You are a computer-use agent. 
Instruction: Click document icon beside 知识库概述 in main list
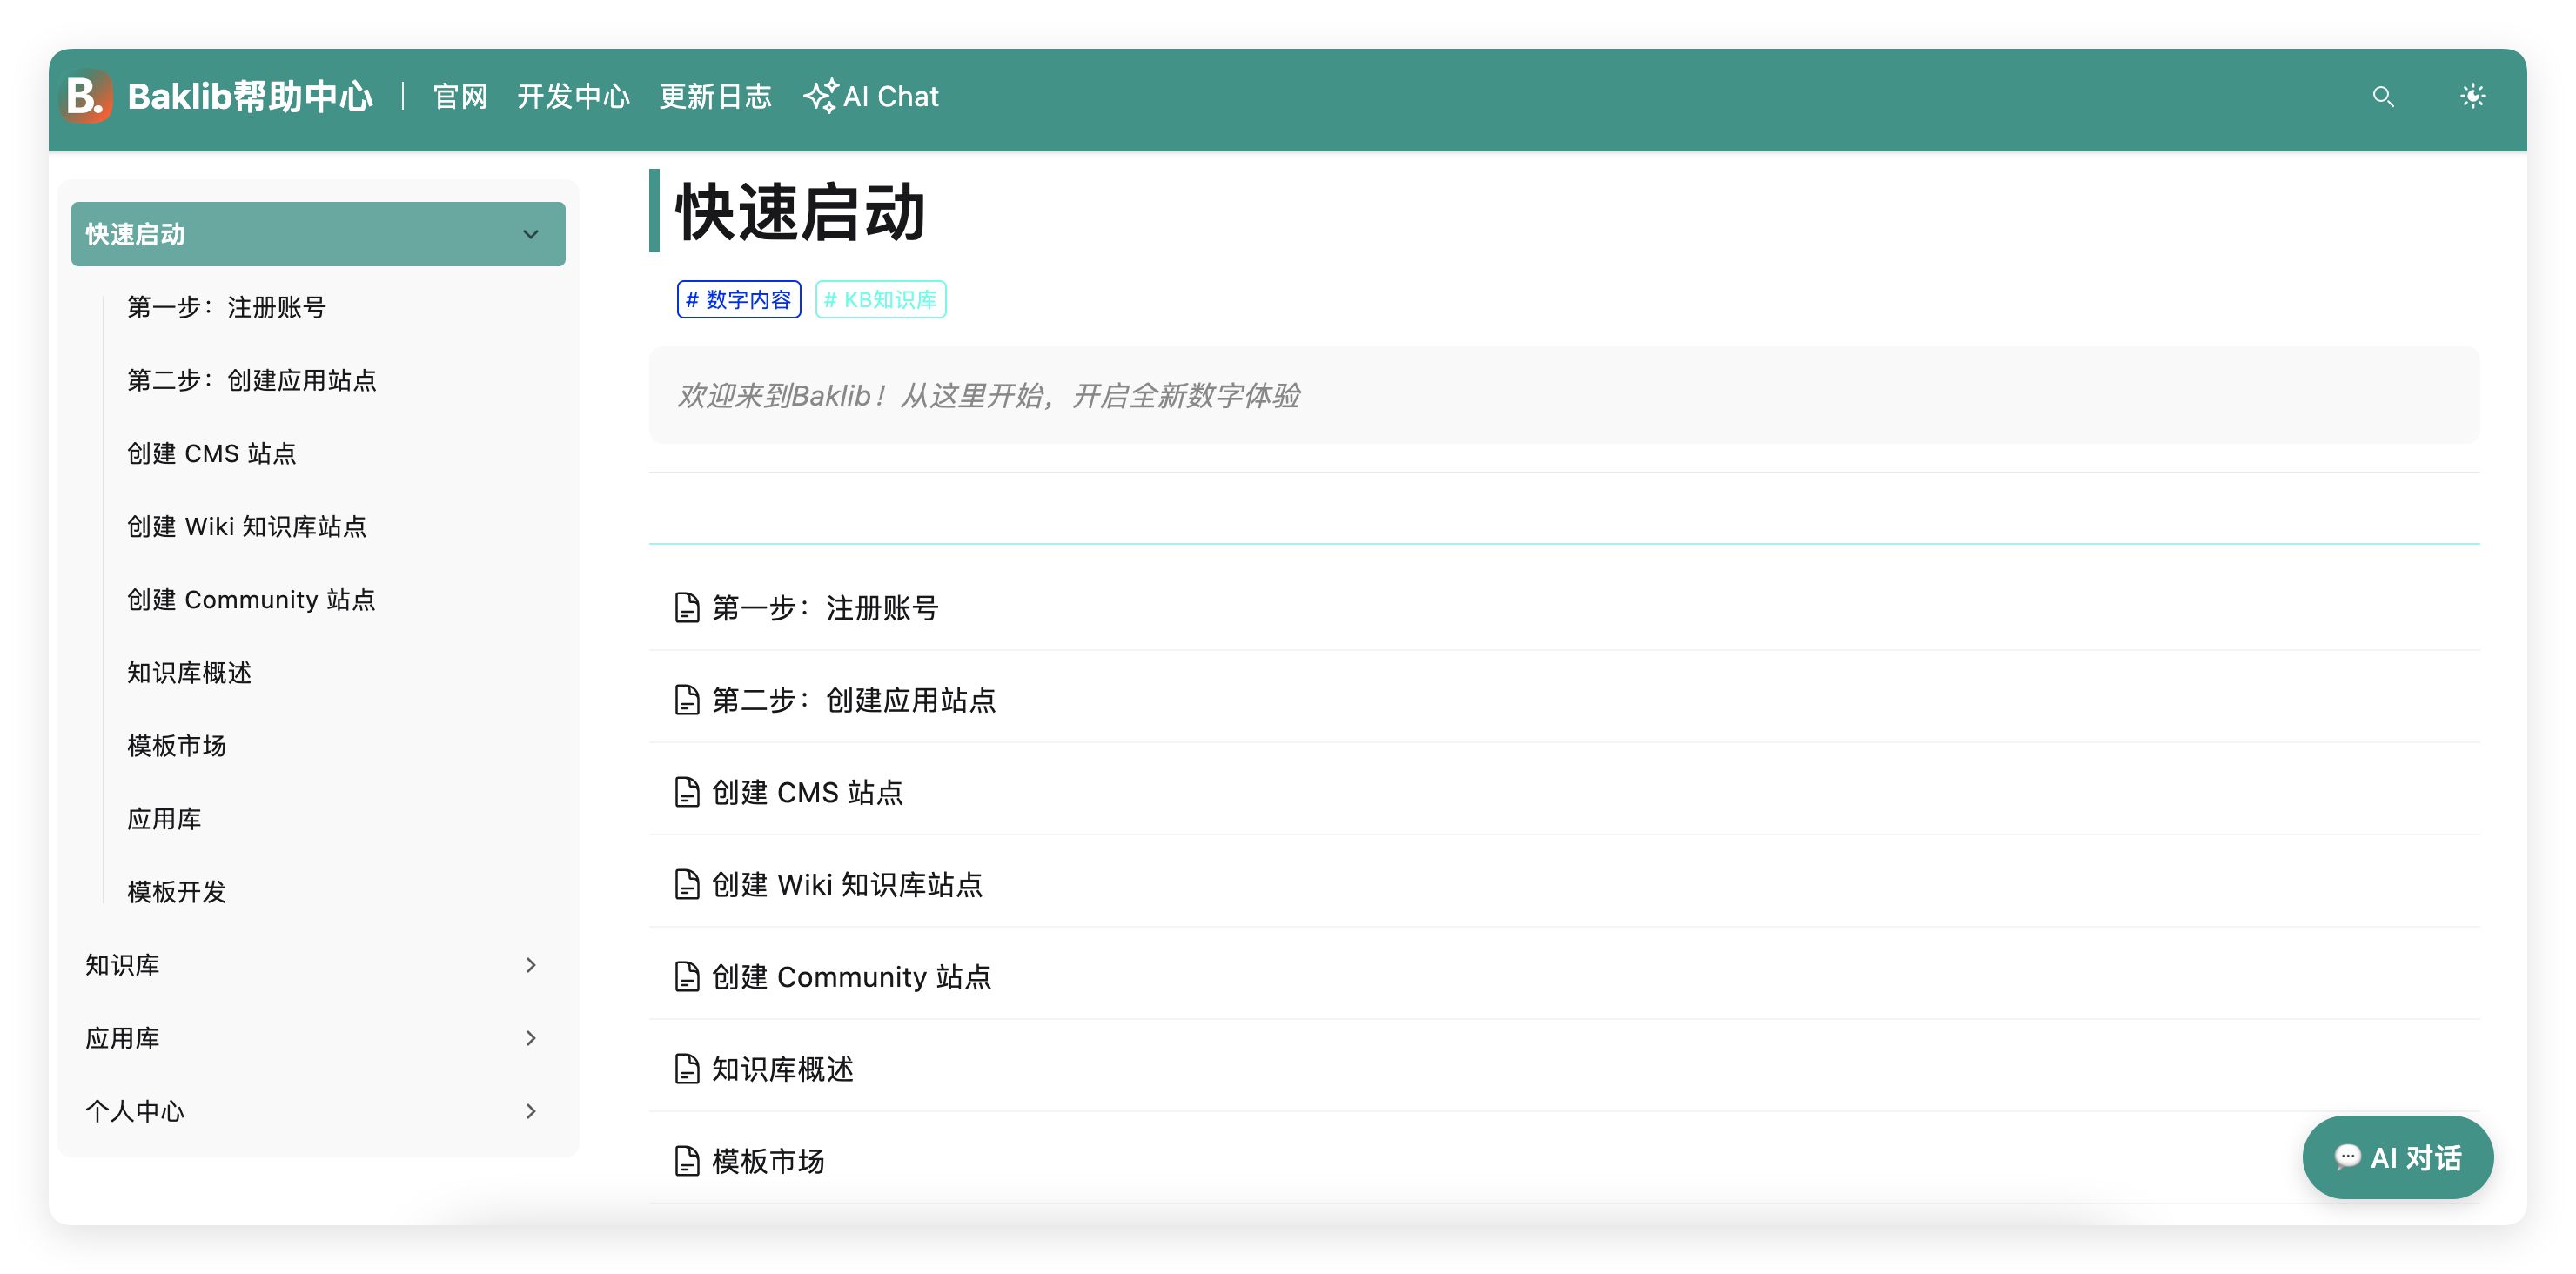pos(687,1068)
